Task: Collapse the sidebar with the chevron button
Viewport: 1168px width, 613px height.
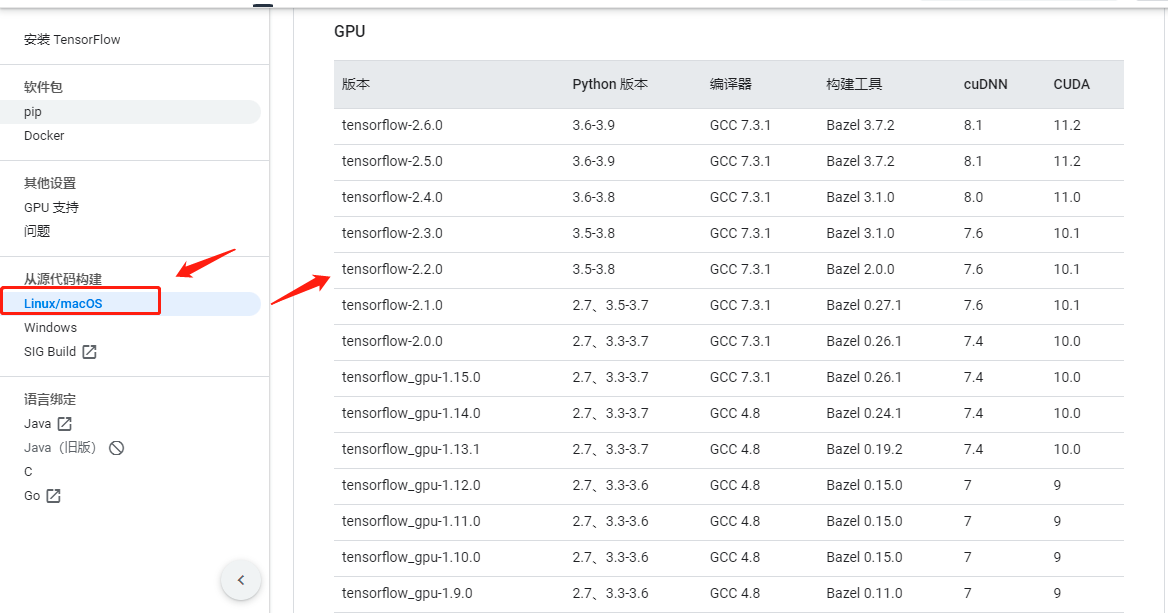Action: pos(241,579)
